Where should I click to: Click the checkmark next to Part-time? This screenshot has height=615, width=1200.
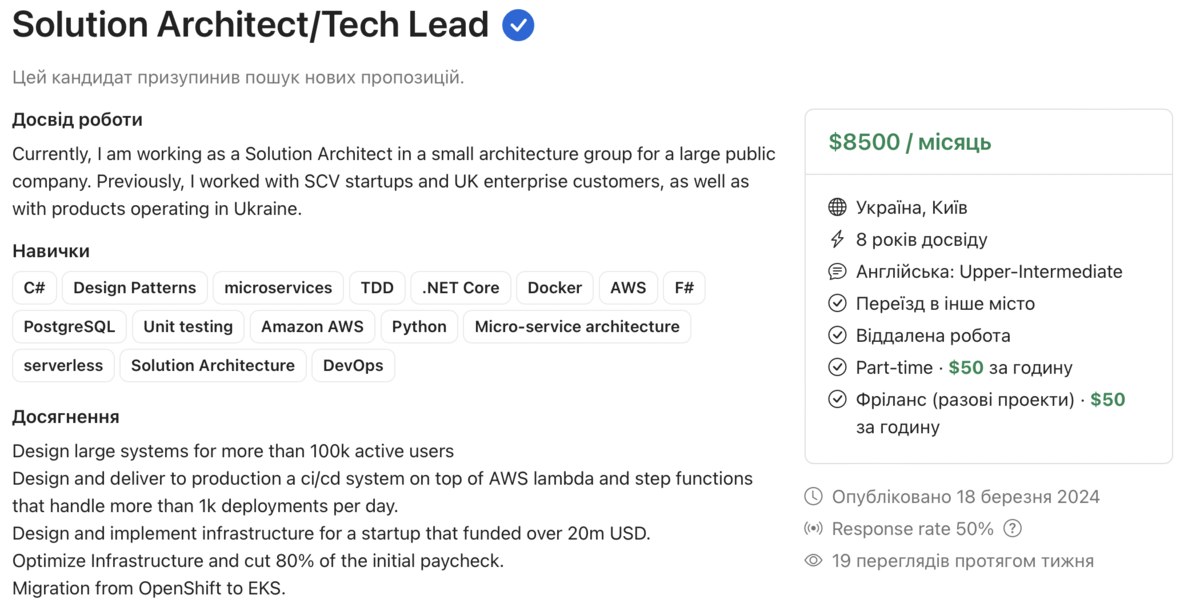coord(838,368)
